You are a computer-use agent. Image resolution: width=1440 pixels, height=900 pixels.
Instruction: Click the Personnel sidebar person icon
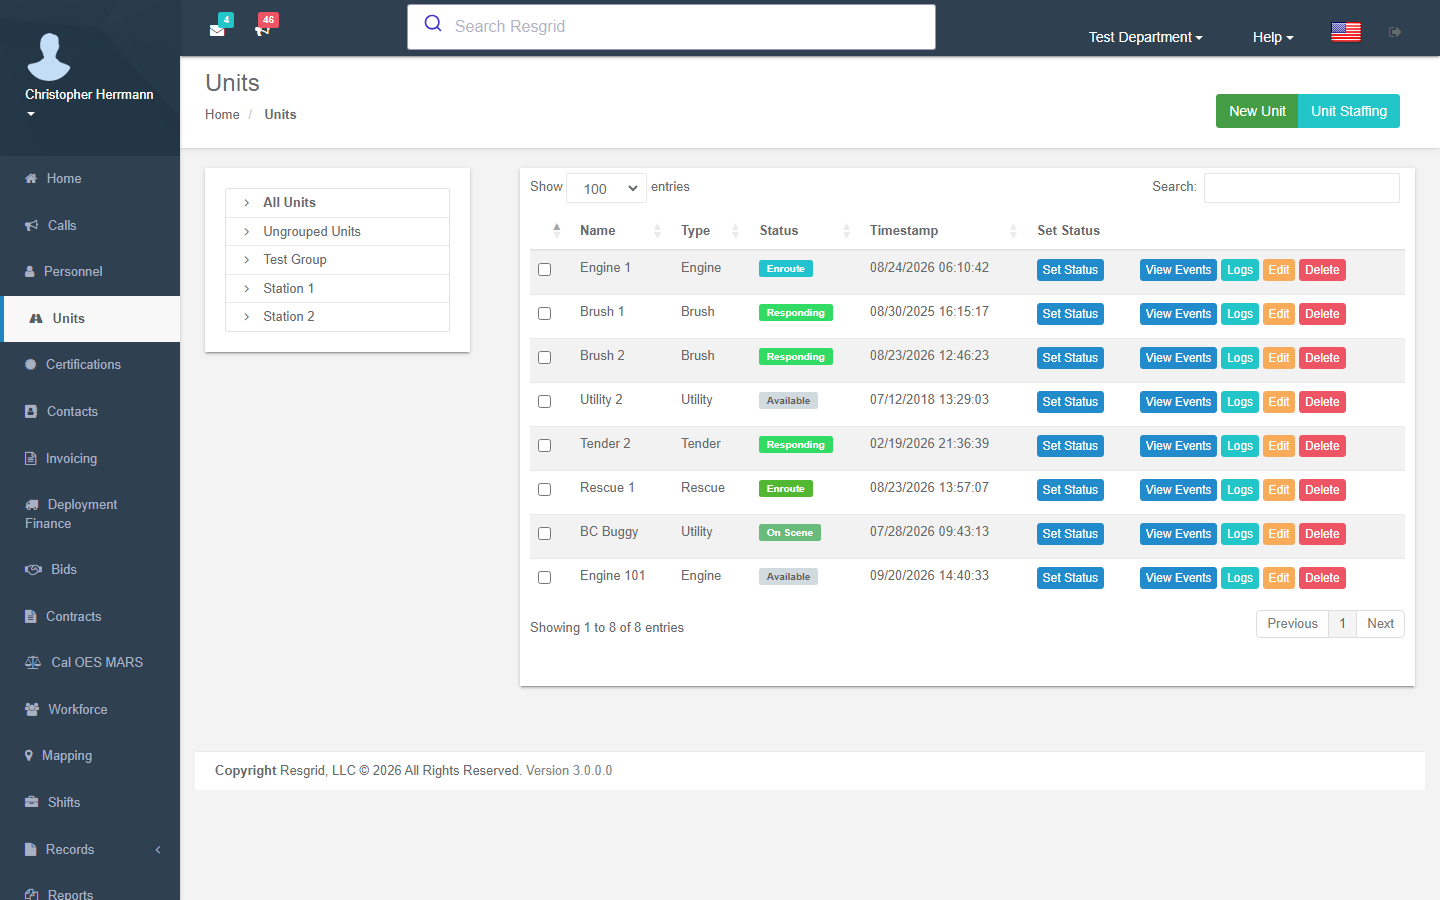30,271
